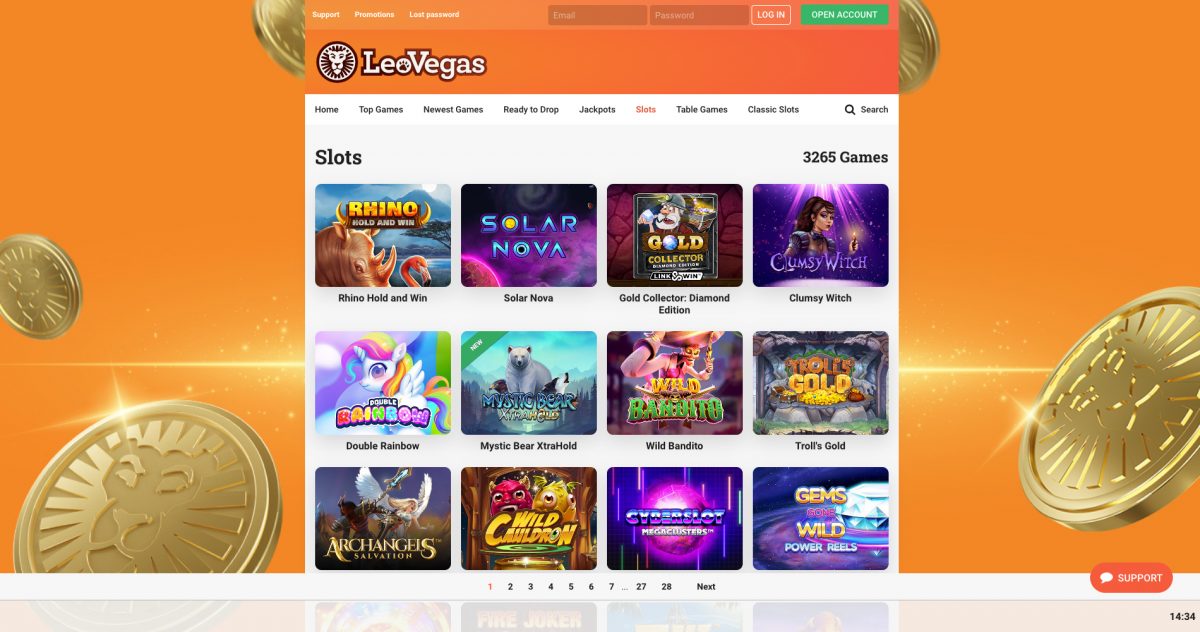Open Gold Collector Diamond Edition game
Image resolution: width=1200 pixels, height=632 pixels.
[675, 236]
